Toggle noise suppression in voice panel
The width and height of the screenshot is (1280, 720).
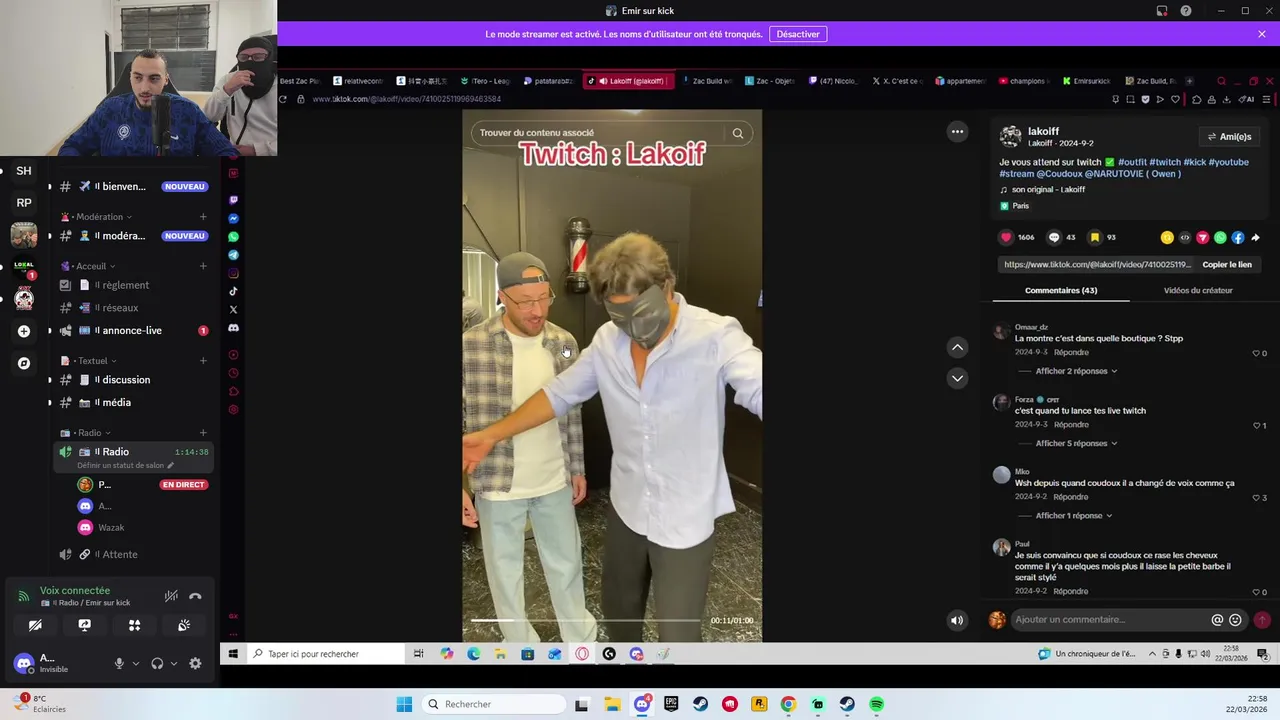tap(171, 596)
